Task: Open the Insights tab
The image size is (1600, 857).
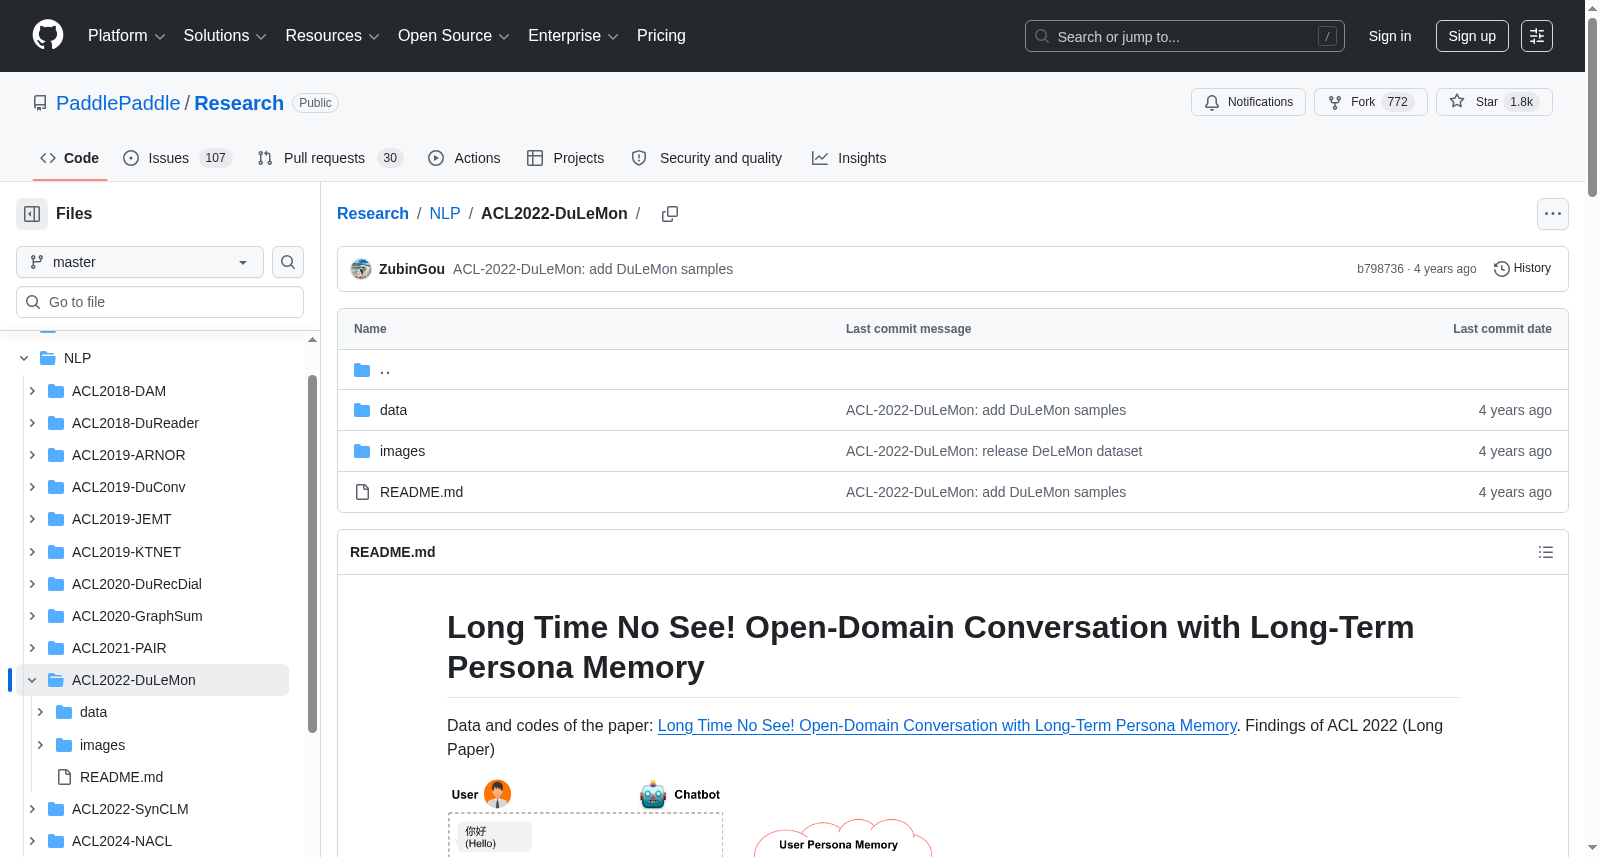Action: [x=849, y=158]
